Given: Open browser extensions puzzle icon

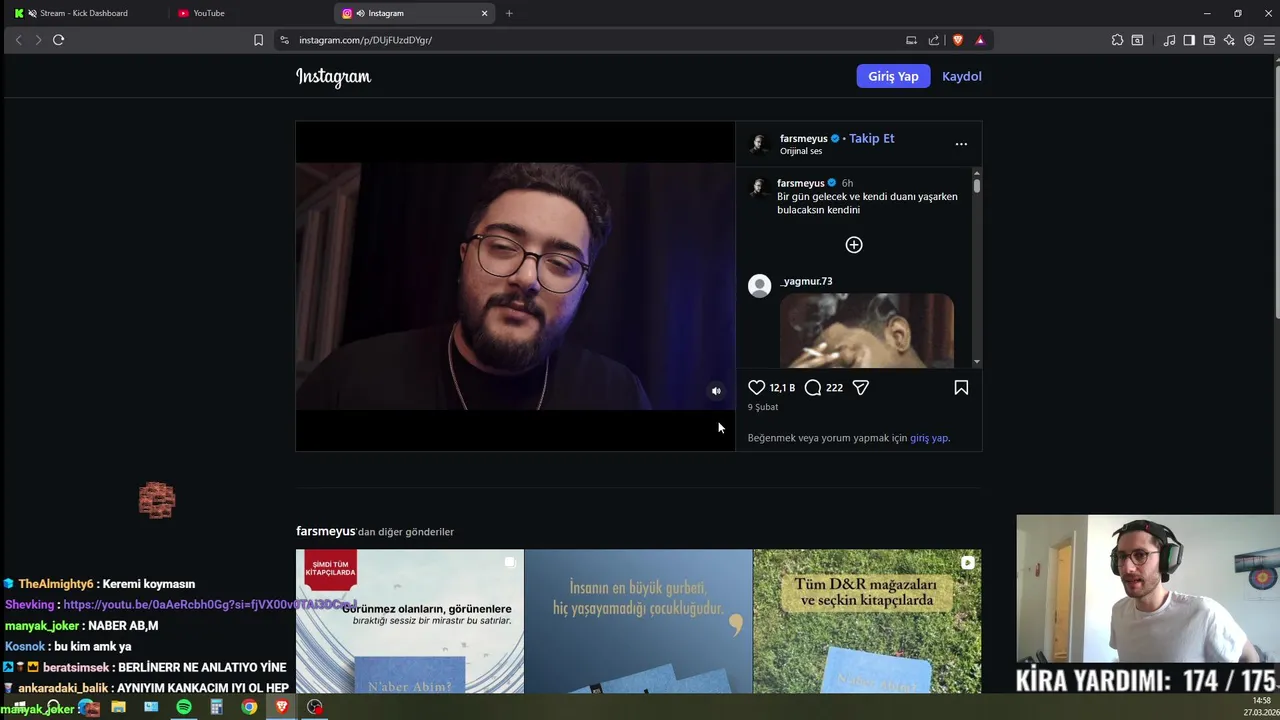Looking at the screenshot, I should pyautogui.click(x=1117, y=40).
